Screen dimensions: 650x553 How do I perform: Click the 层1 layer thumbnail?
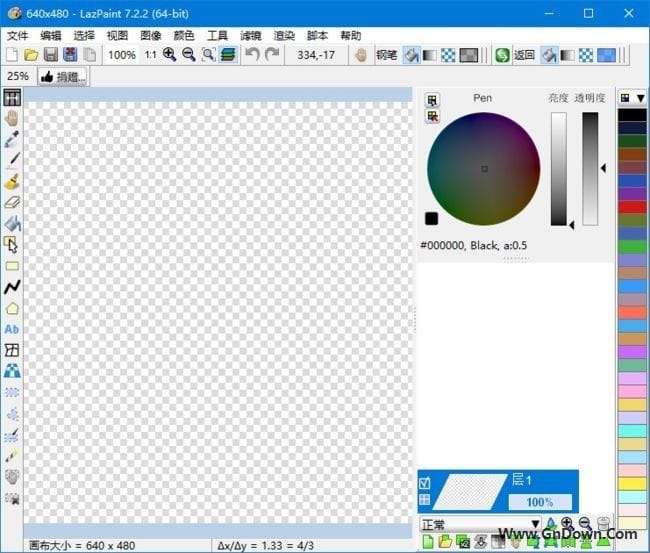[469, 492]
